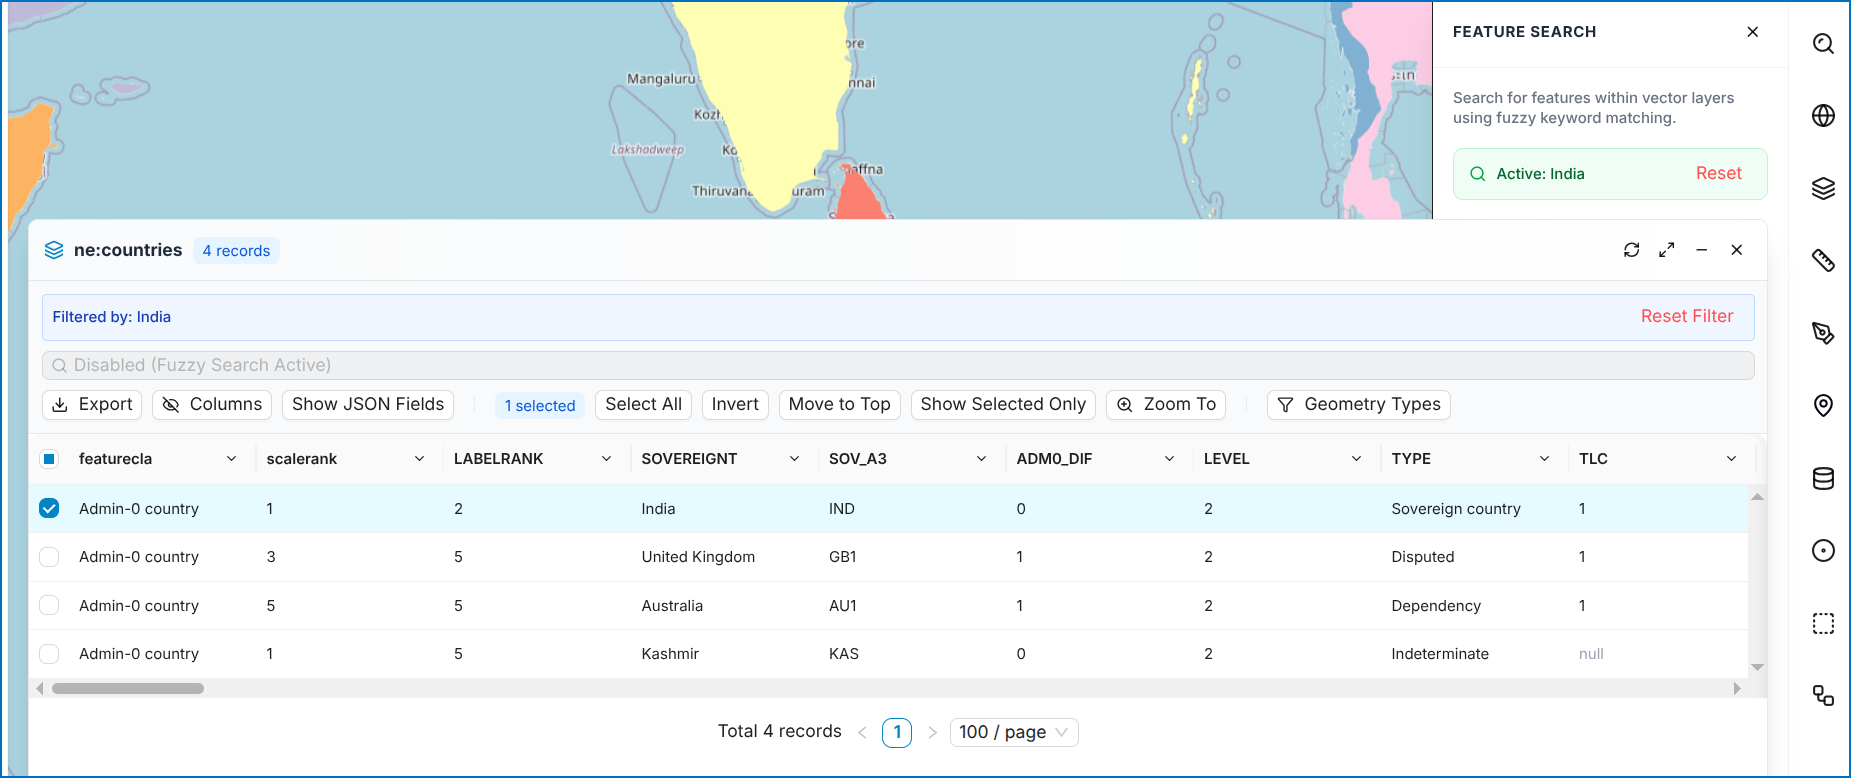The width and height of the screenshot is (1851, 778).
Task: Uncheck the India row checkbox
Action: (x=49, y=508)
